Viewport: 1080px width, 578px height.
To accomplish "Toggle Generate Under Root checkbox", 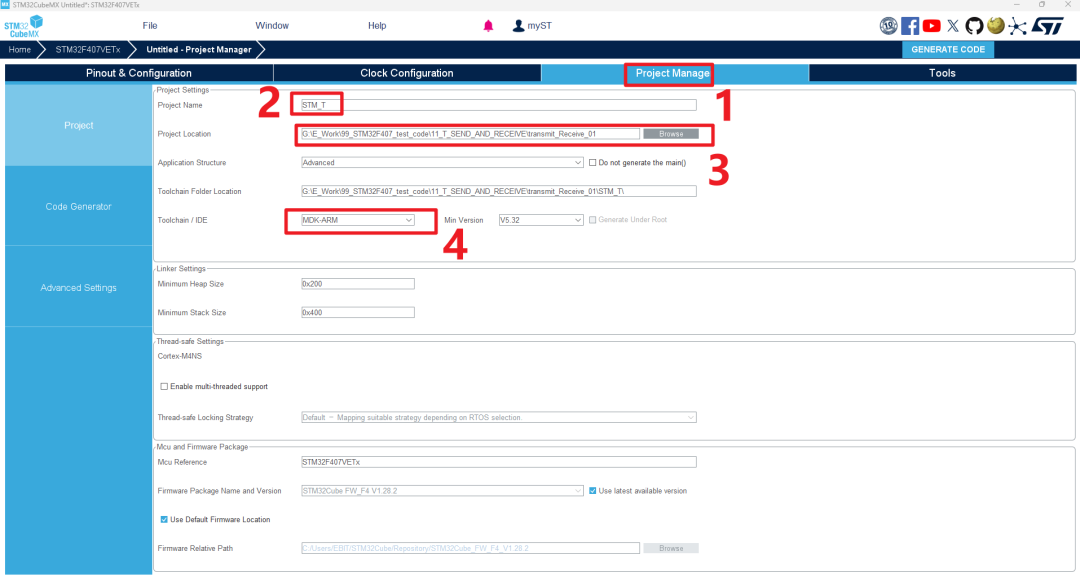I will click(x=592, y=220).
